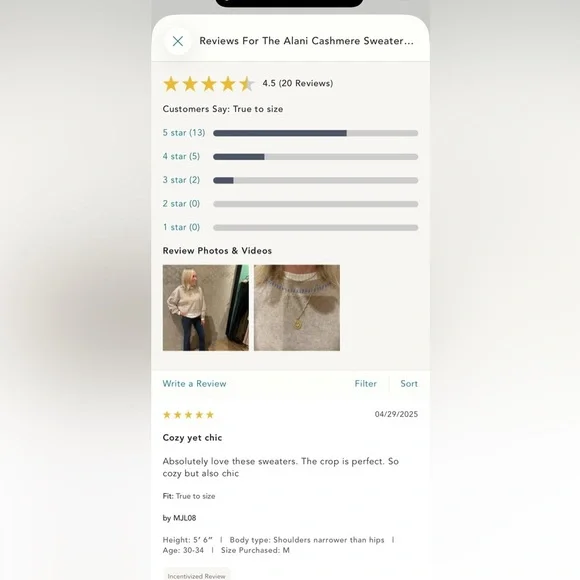
Task: Click the overall star rating icons
Action: tap(209, 84)
